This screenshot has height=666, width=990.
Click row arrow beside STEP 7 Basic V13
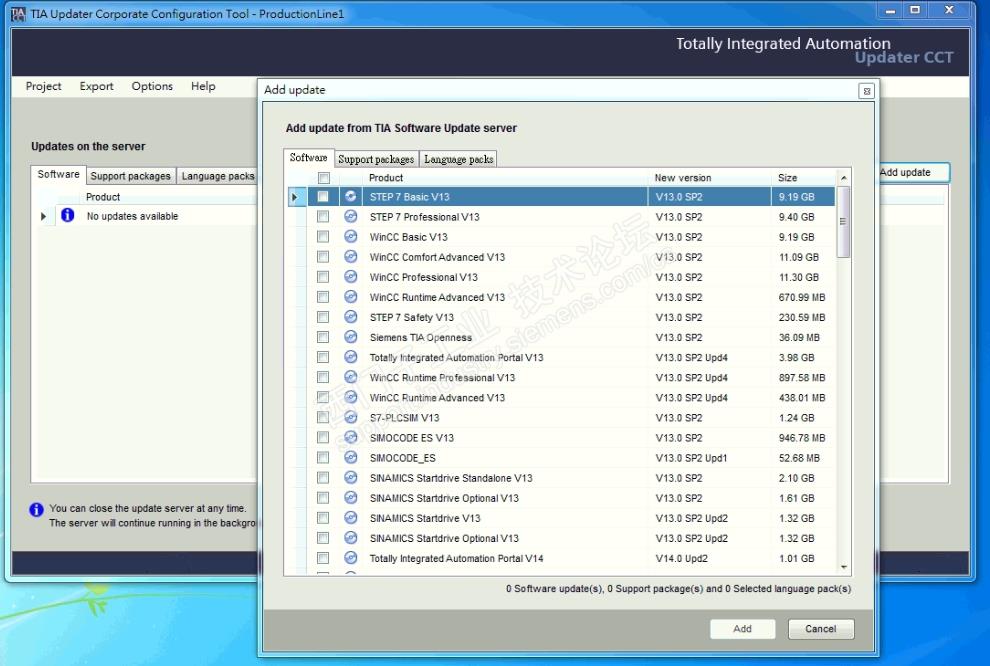pyautogui.click(x=294, y=197)
